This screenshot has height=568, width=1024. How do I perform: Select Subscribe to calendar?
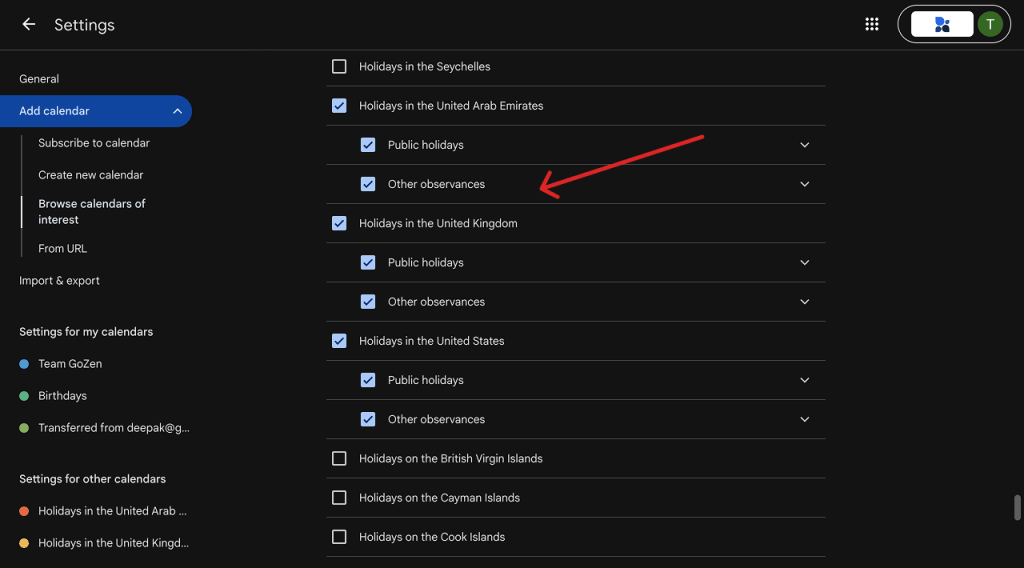(x=94, y=143)
